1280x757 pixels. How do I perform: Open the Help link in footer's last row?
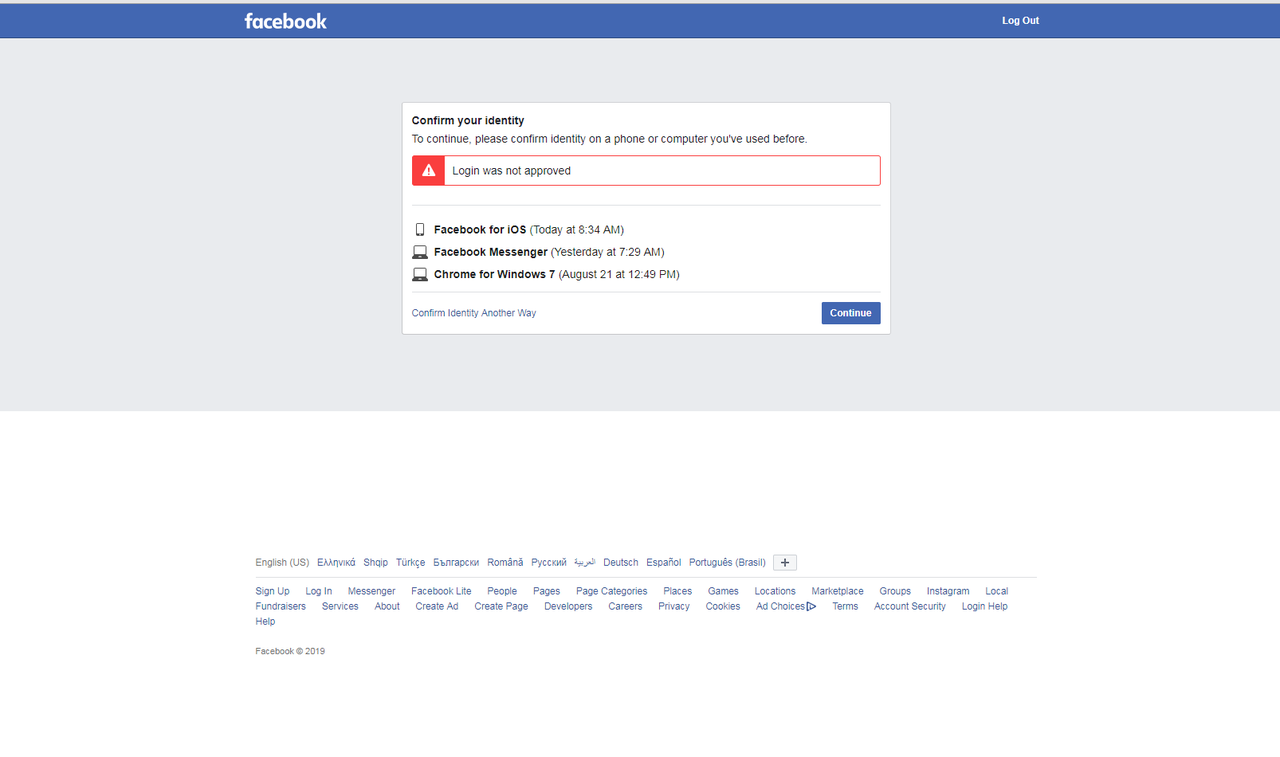click(x=265, y=622)
